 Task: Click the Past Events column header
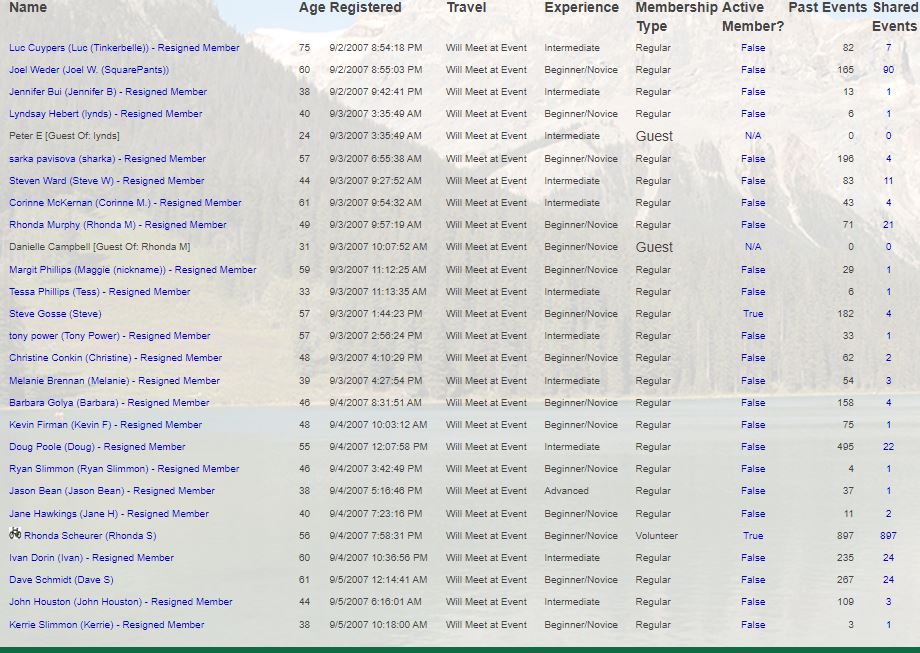coord(828,8)
